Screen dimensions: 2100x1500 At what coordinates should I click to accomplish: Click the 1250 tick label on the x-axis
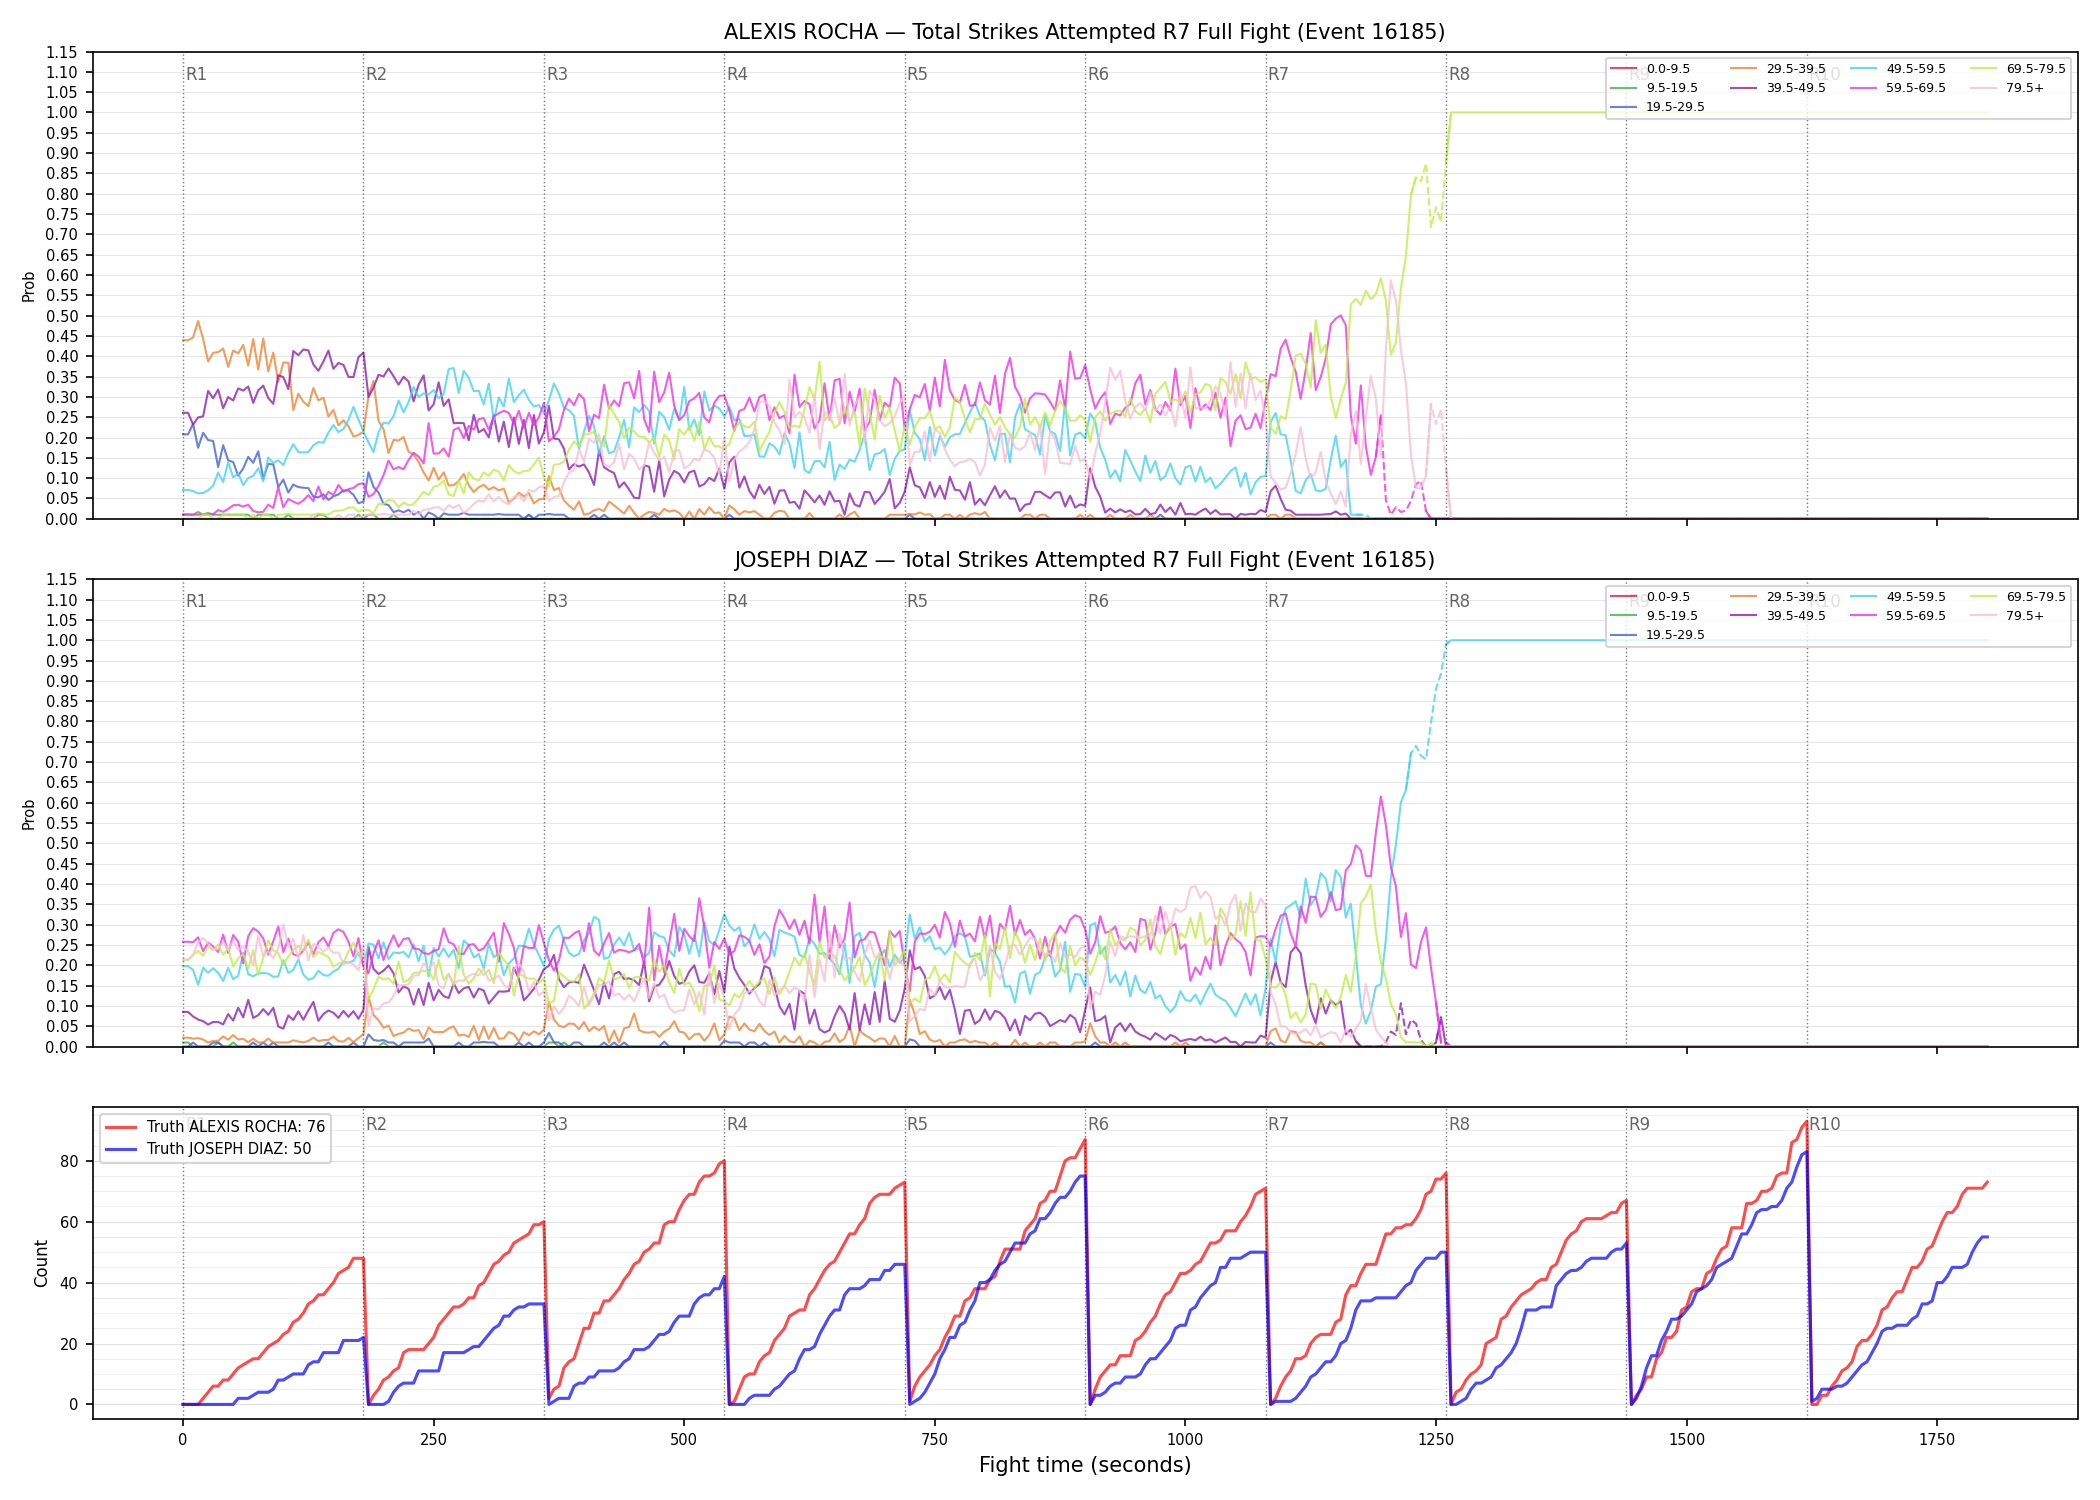tap(1436, 1440)
